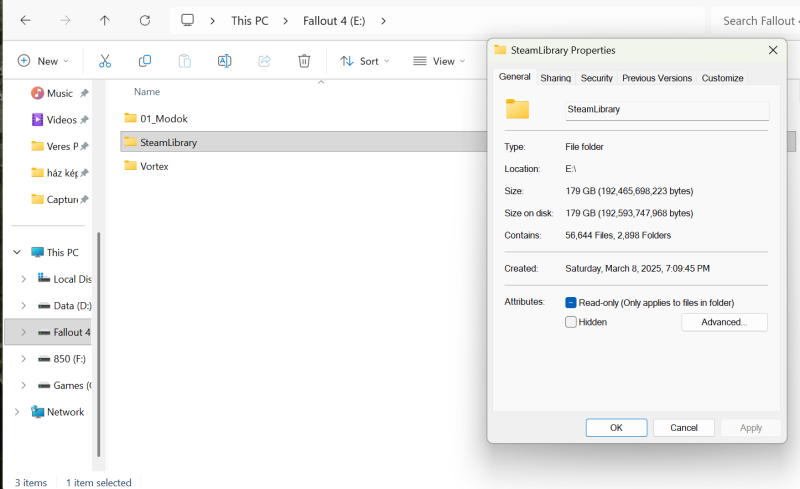The height and width of the screenshot is (489, 800).
Task: Open the Captures pinned folder
Action: pos(59,200)
